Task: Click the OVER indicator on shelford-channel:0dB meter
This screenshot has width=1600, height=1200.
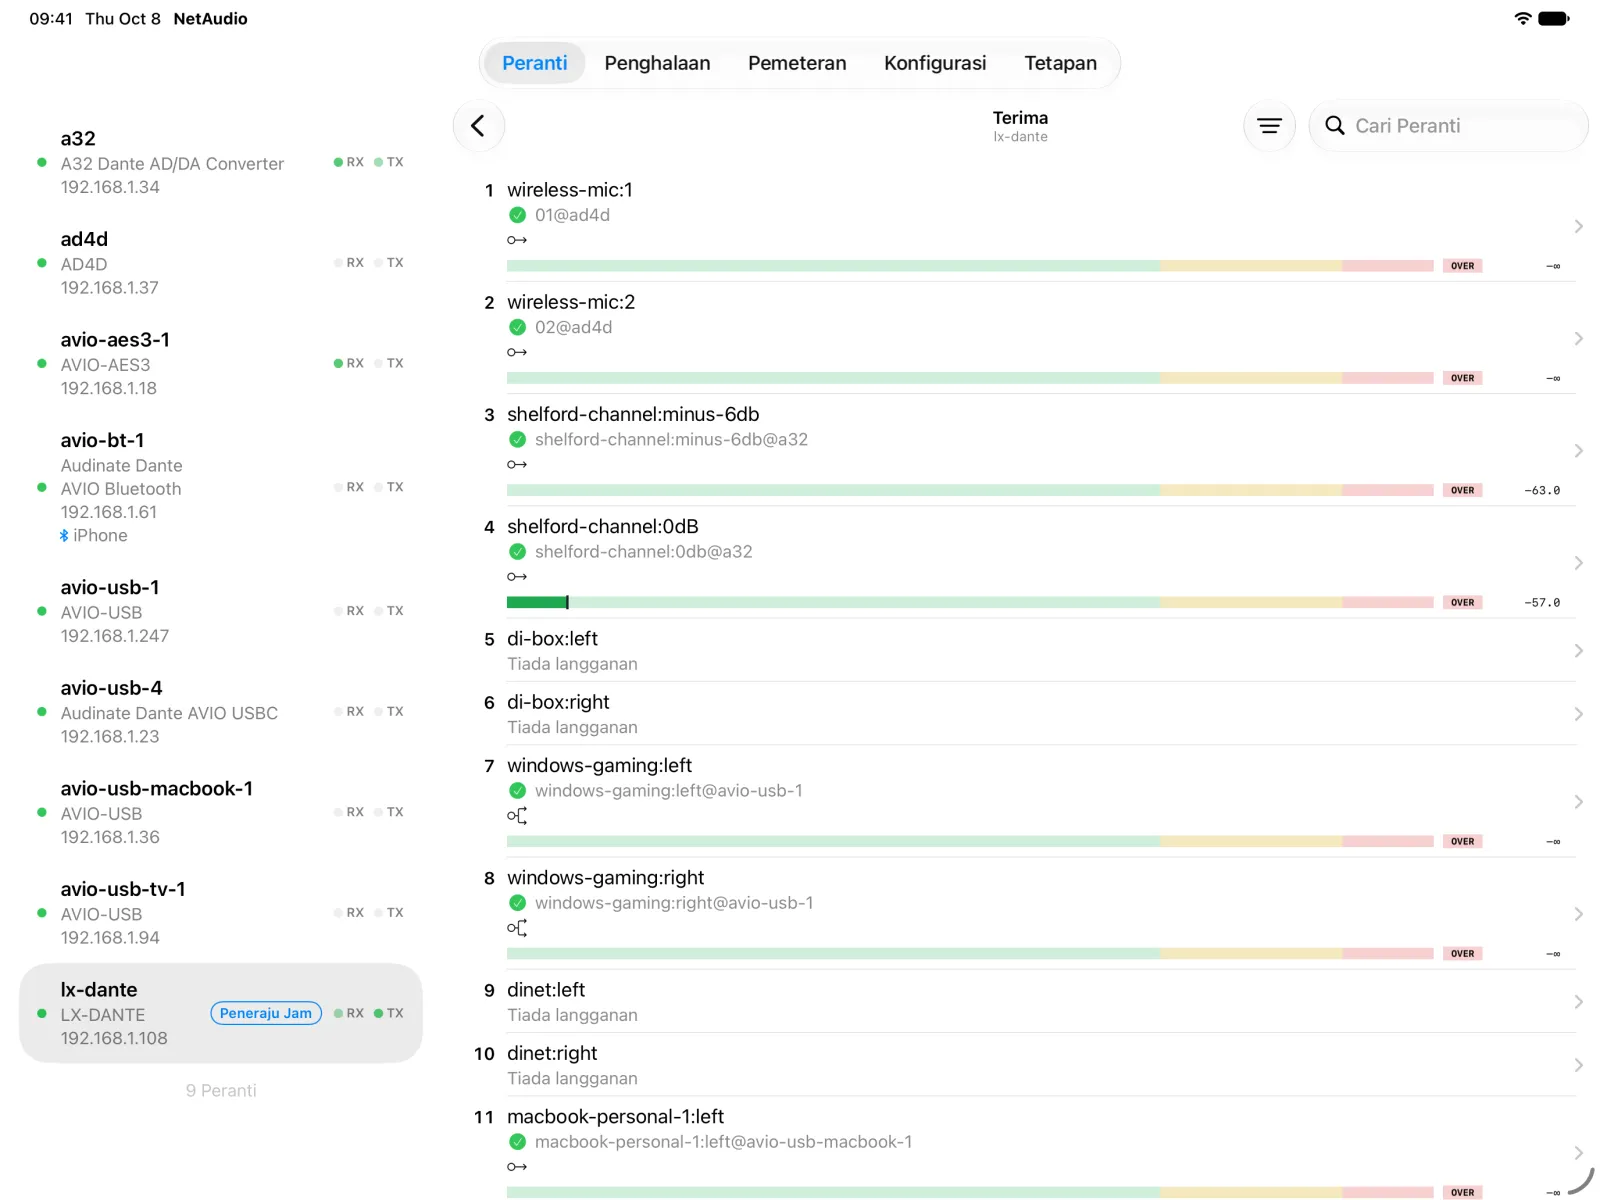Action: pyautogui.click(x=1462, y=602)
